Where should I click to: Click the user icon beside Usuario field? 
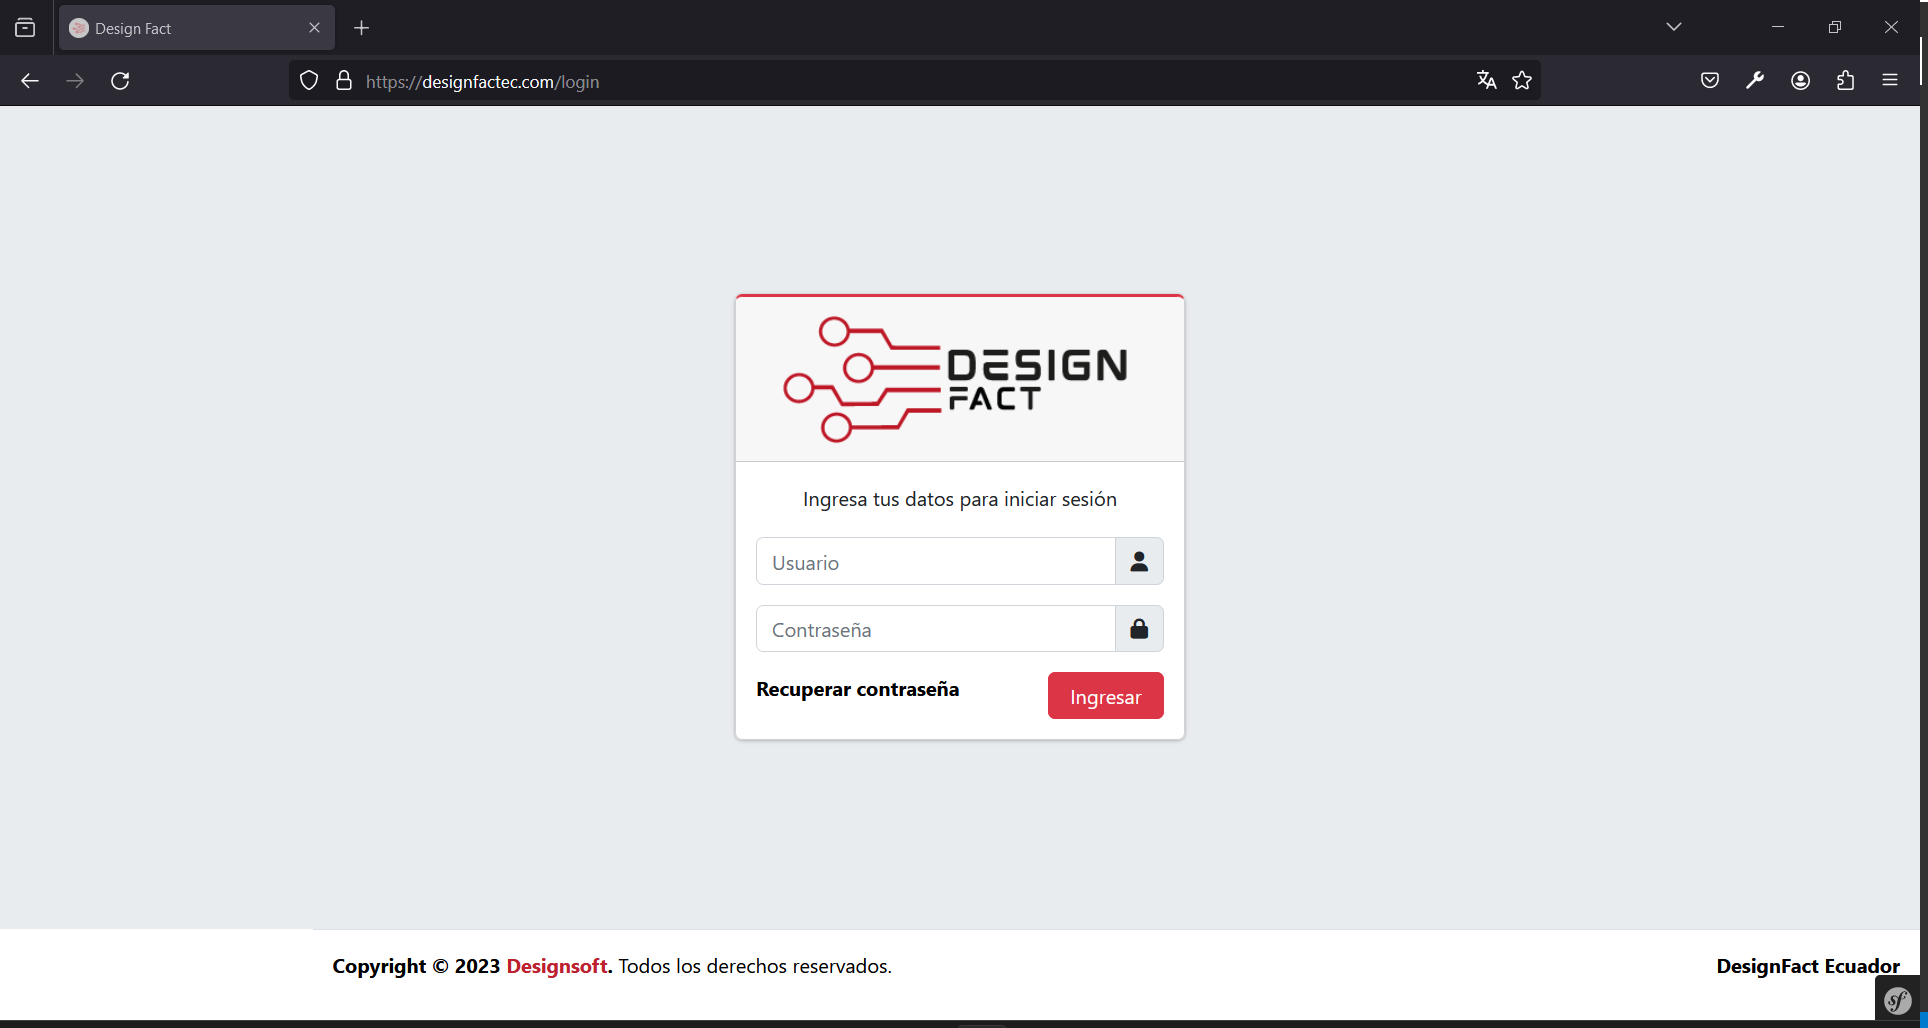pyautogui.click(x=1139, y=562)
